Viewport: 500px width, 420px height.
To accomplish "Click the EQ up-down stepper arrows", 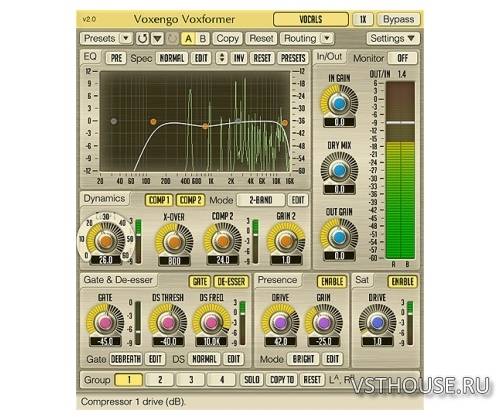I will pyautogui.click(x=222, y=58).
